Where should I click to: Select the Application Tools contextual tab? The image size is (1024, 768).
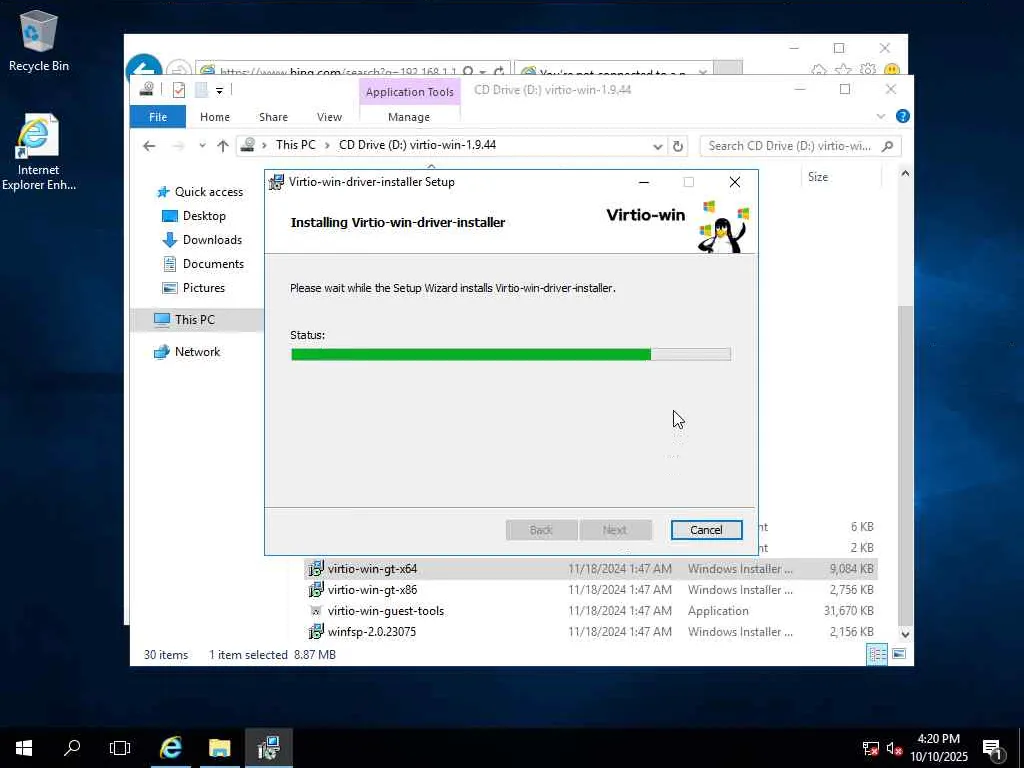point(409,92)
